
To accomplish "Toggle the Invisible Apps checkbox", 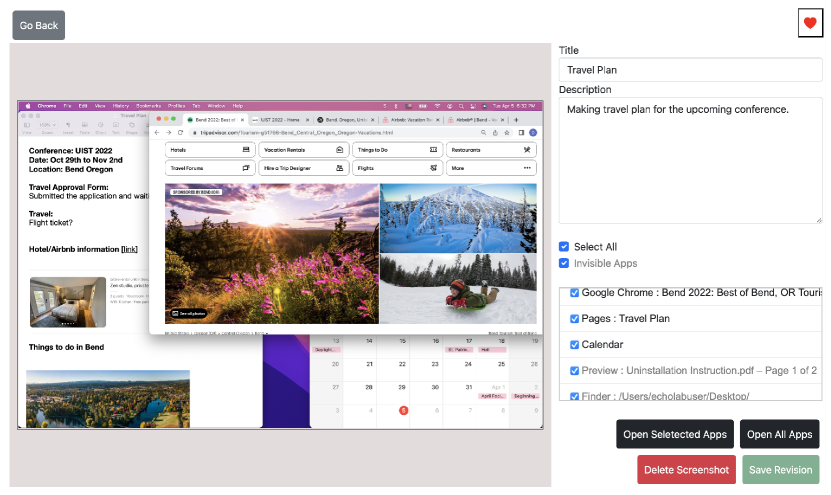I will [564, 263].
